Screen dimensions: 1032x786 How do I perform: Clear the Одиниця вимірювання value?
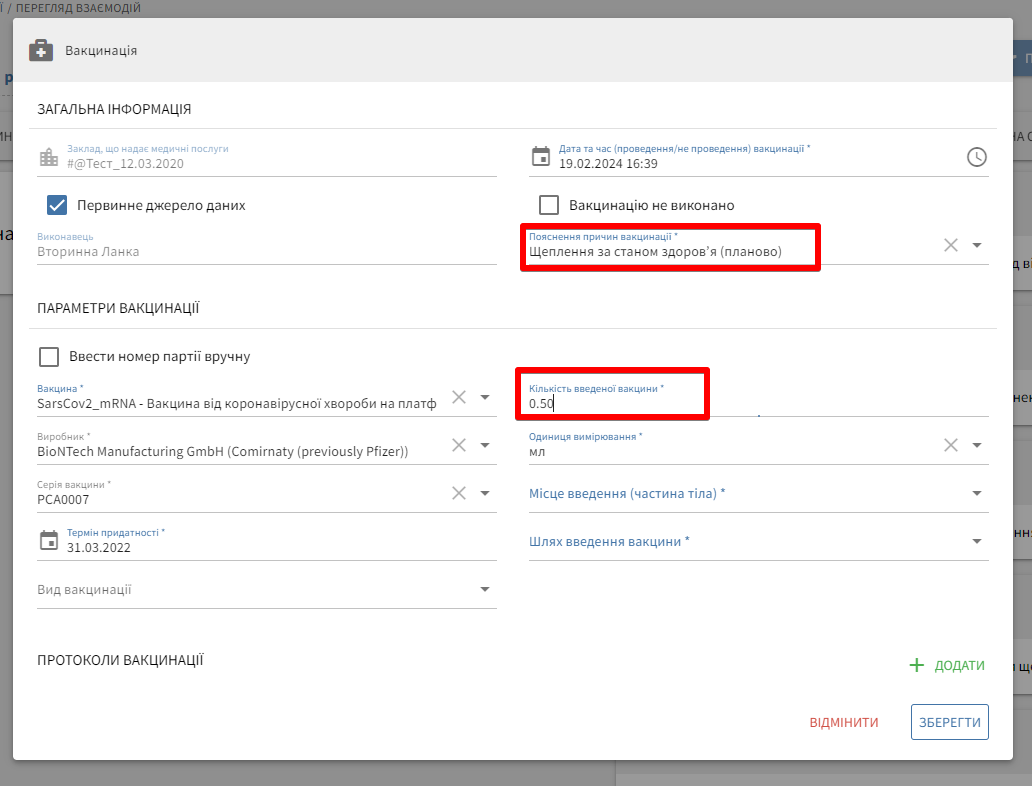[951, 445]
